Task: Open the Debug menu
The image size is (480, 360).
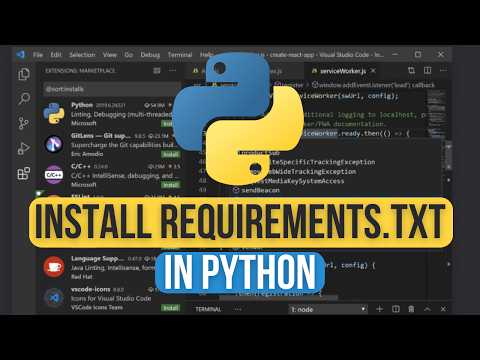Action: [150, 55]
